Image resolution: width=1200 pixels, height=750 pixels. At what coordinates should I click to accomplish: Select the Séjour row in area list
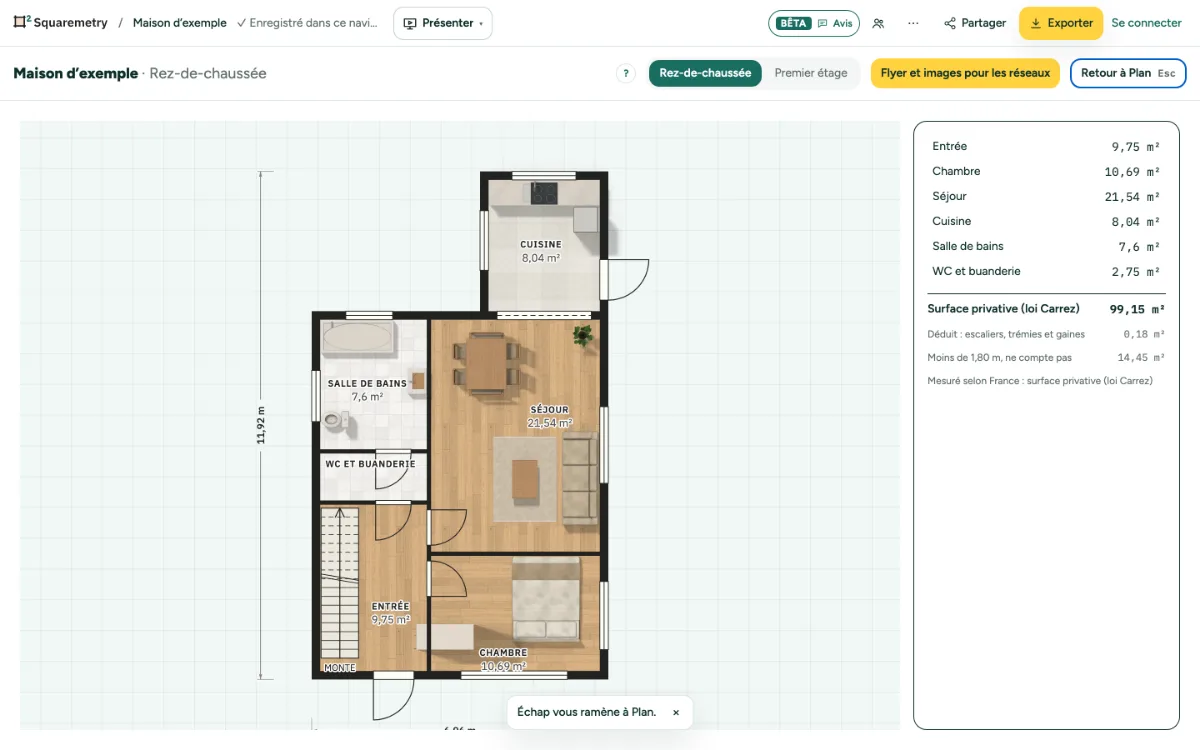pos(1046,197)
